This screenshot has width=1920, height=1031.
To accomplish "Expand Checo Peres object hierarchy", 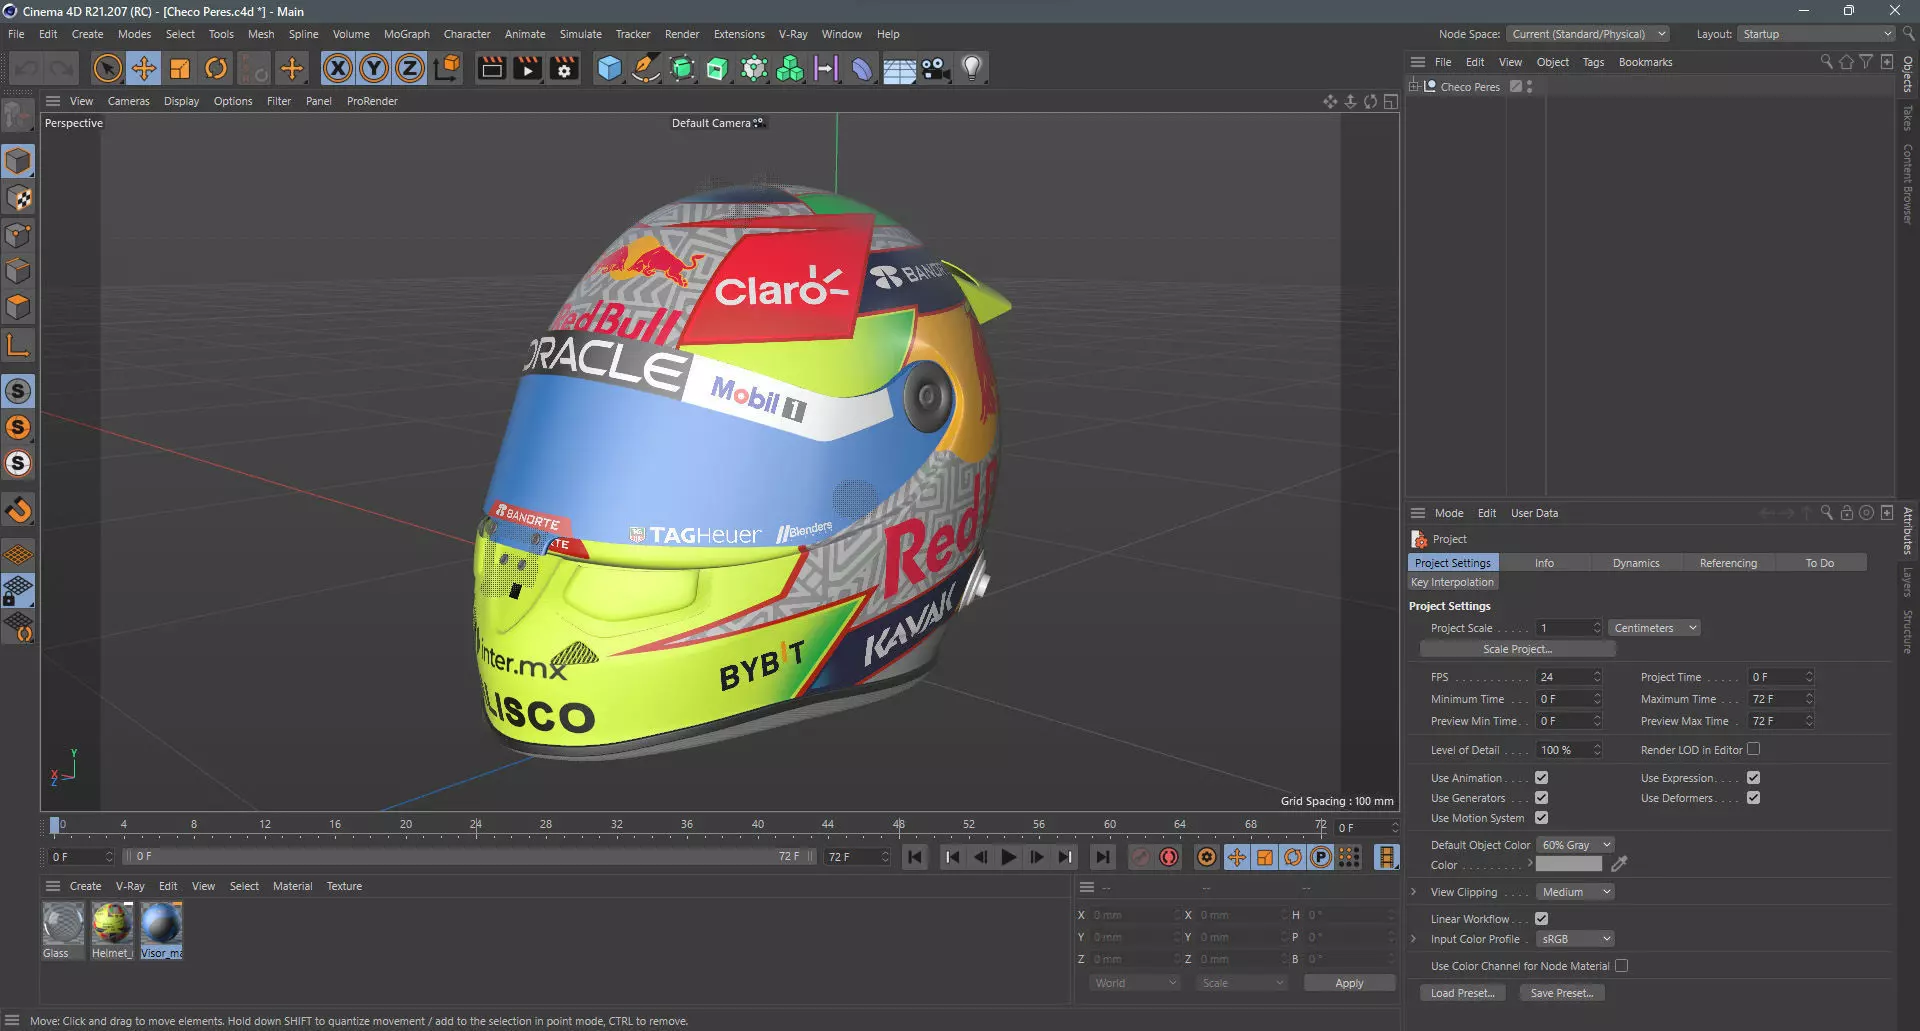I will tap(1414, 86).
